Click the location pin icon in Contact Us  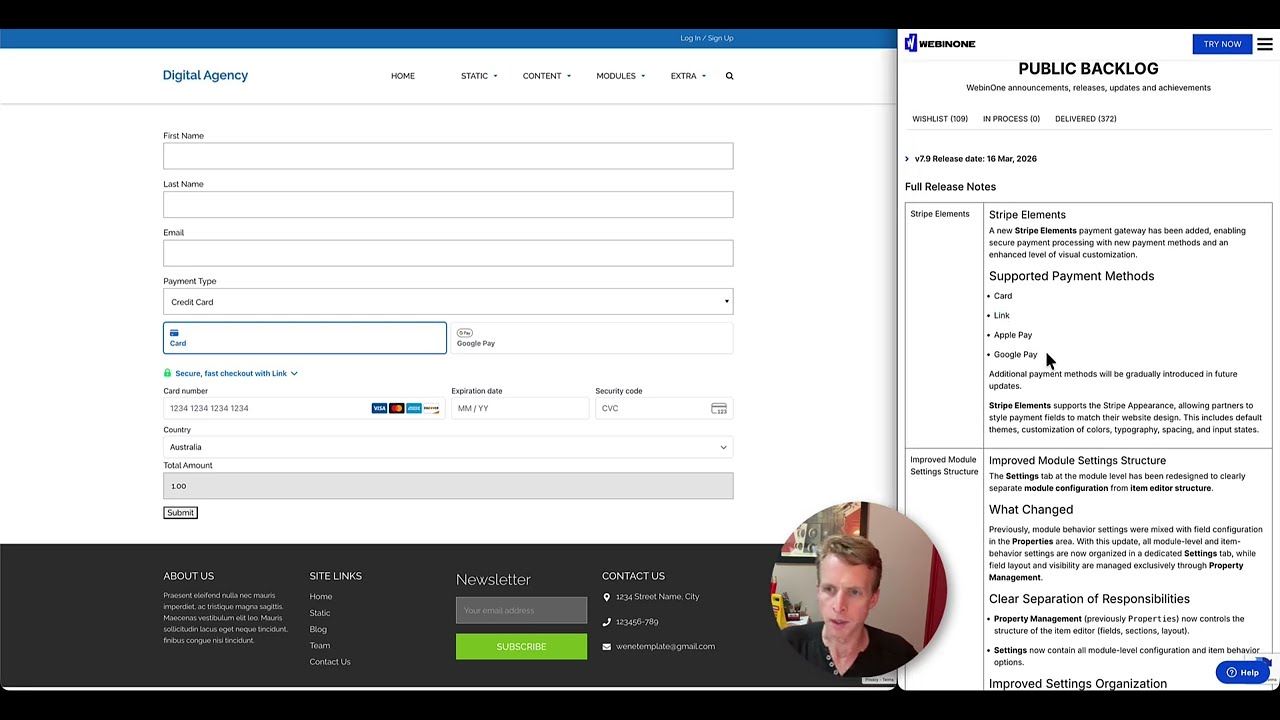pos(606,597)
